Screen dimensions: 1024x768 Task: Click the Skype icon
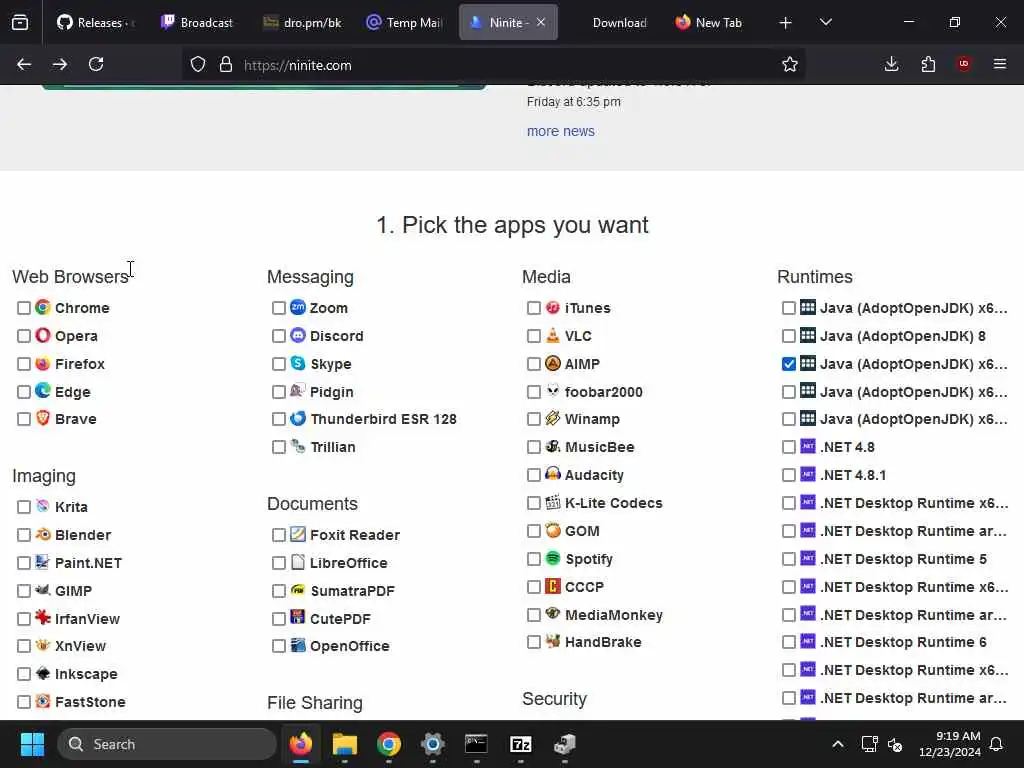tap(298, 363)
